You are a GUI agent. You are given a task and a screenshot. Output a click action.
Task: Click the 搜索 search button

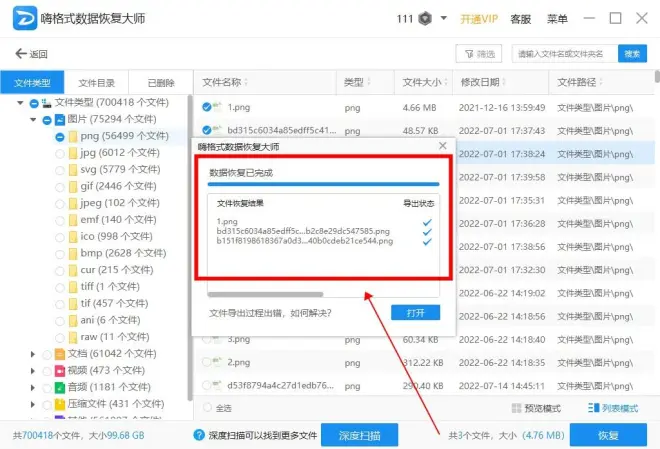pyautogui.click(x=632, y=54)
